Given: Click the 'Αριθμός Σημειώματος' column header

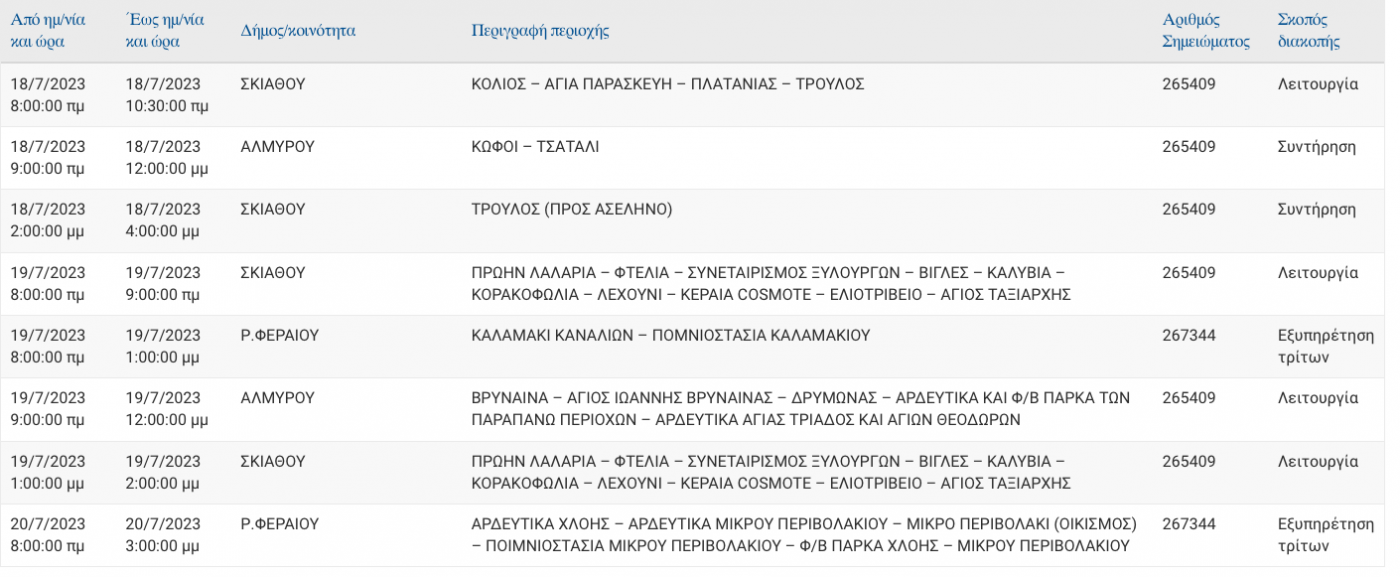Looking at the screenshot, I should [1206, 31].
